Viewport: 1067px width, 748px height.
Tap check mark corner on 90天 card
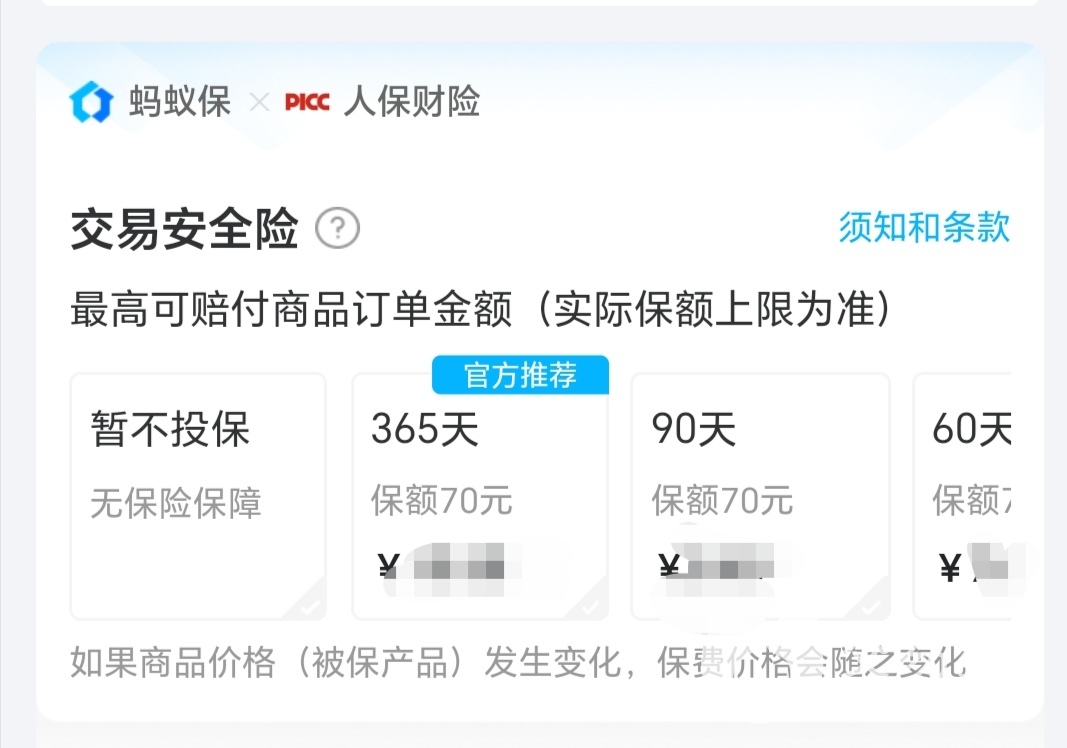(872, 604)
